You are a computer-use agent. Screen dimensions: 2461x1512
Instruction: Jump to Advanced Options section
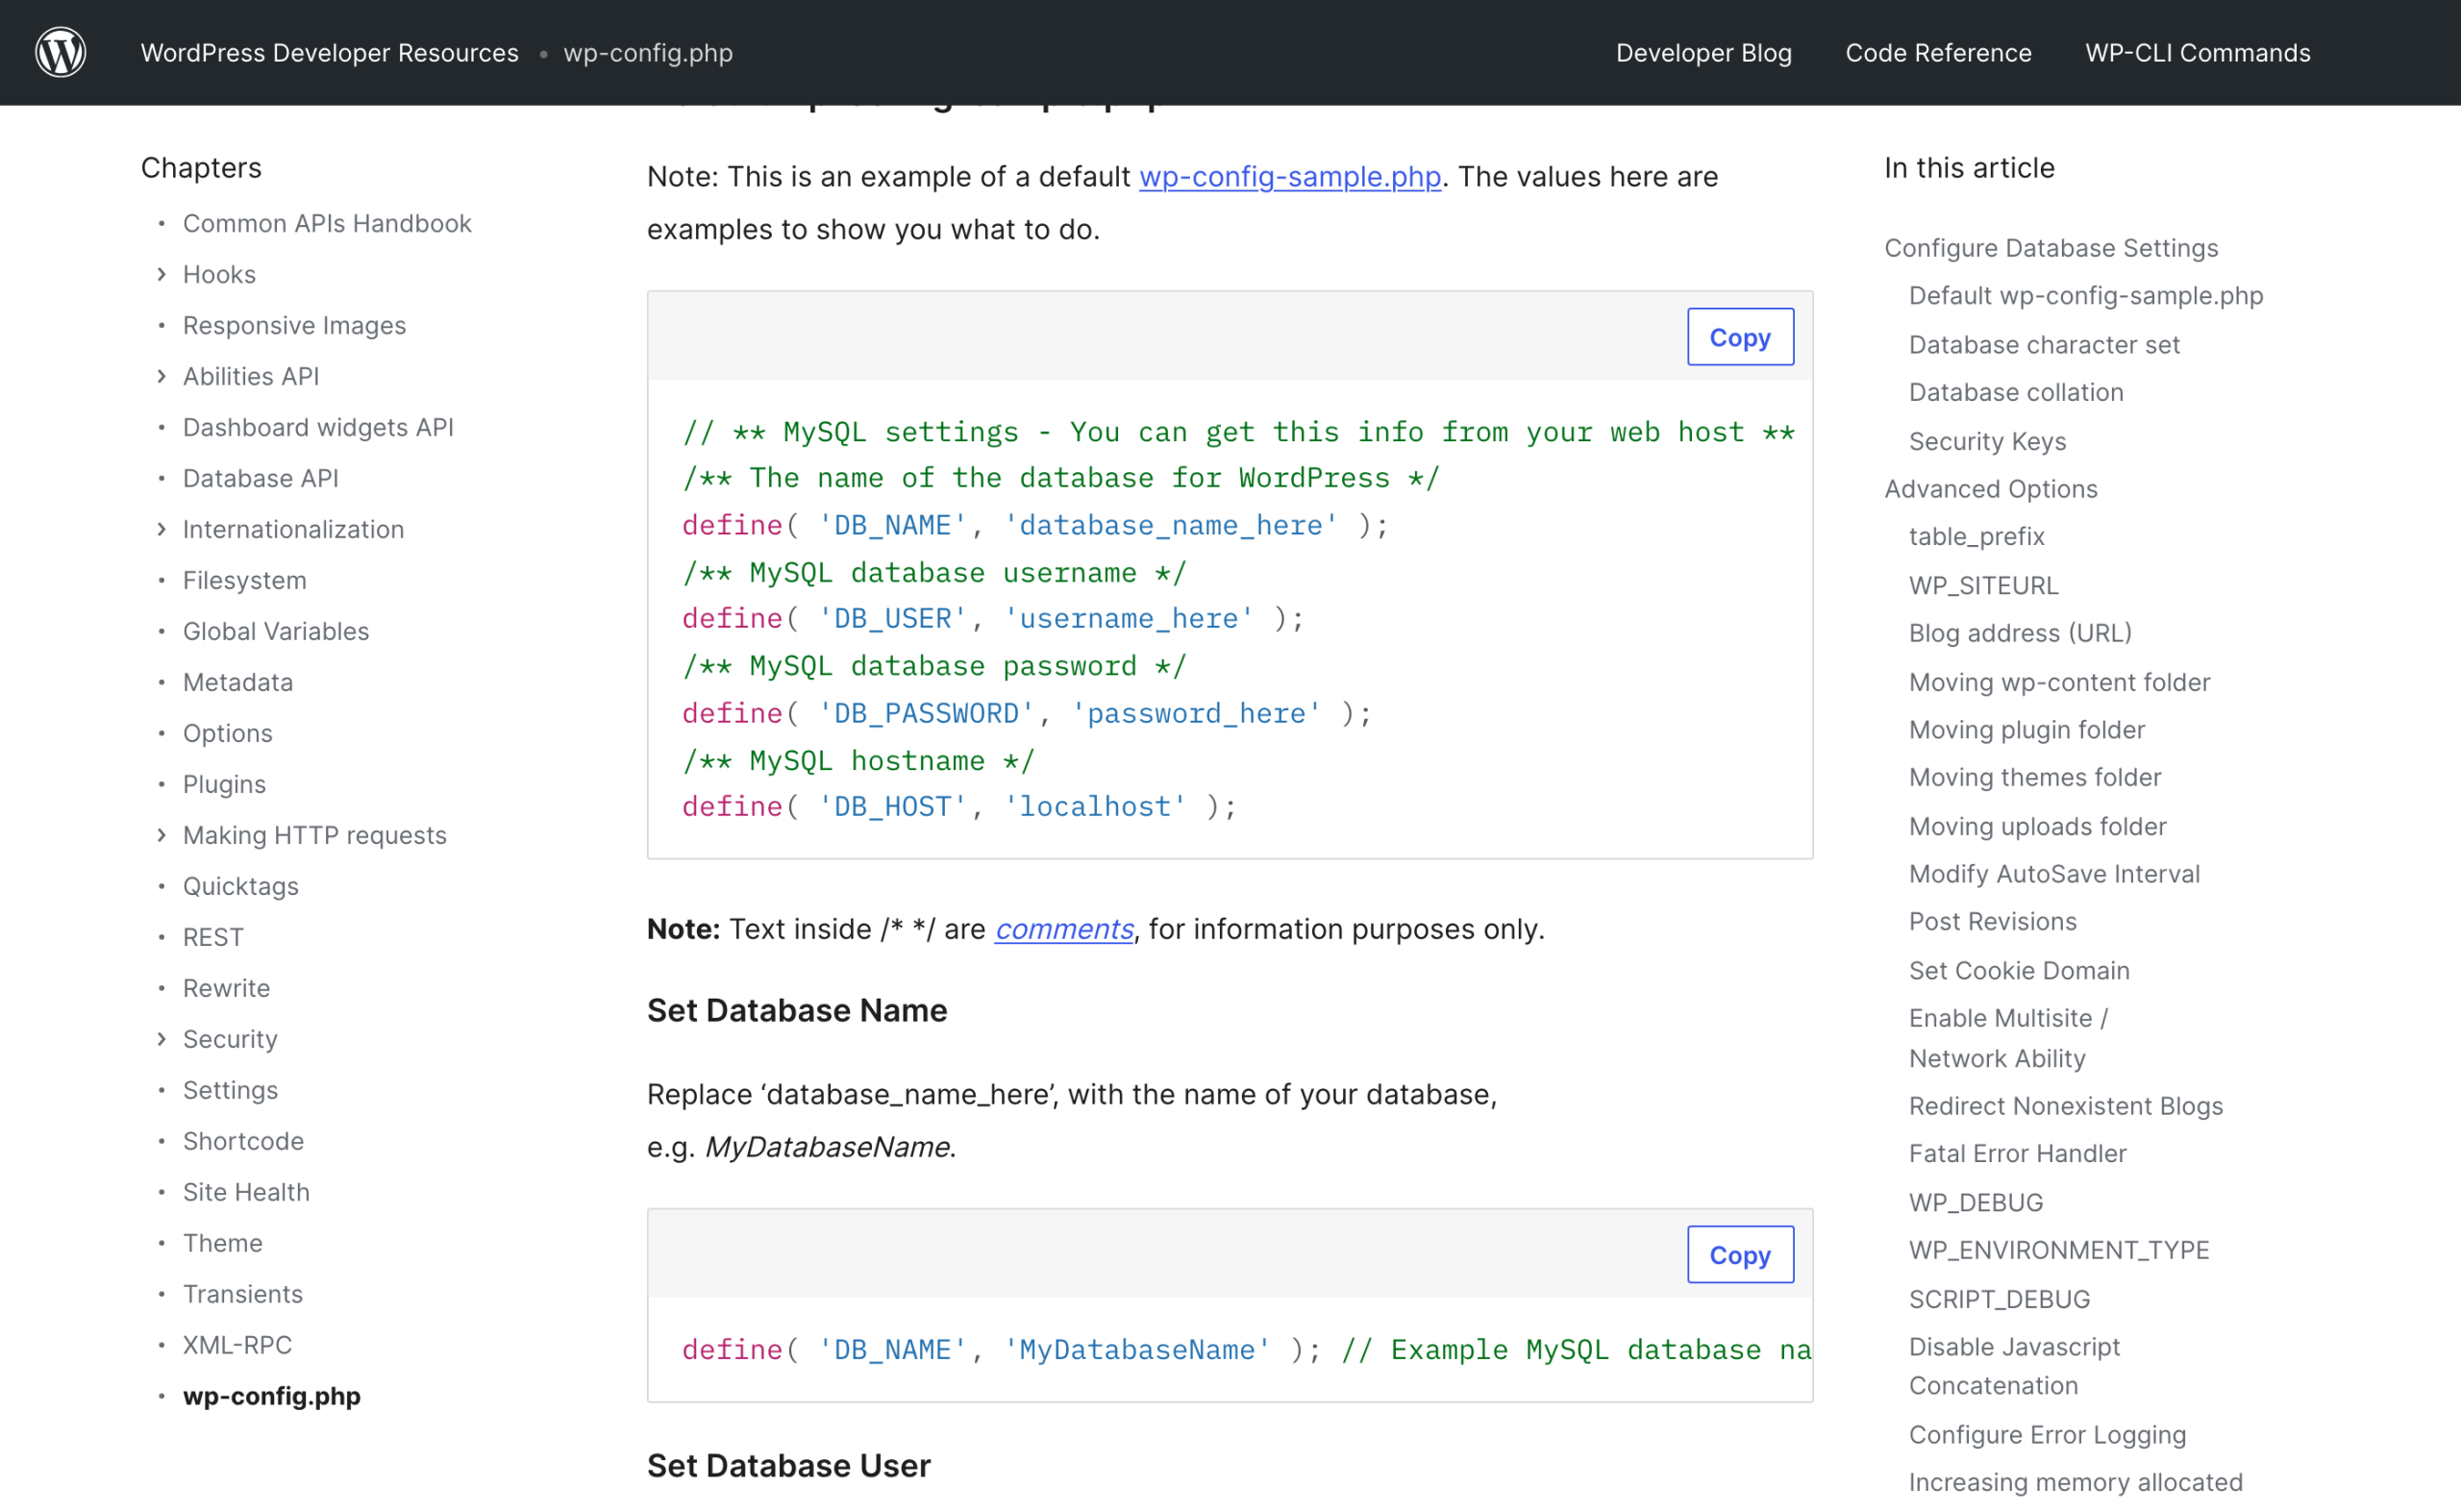pos(1990,489)
